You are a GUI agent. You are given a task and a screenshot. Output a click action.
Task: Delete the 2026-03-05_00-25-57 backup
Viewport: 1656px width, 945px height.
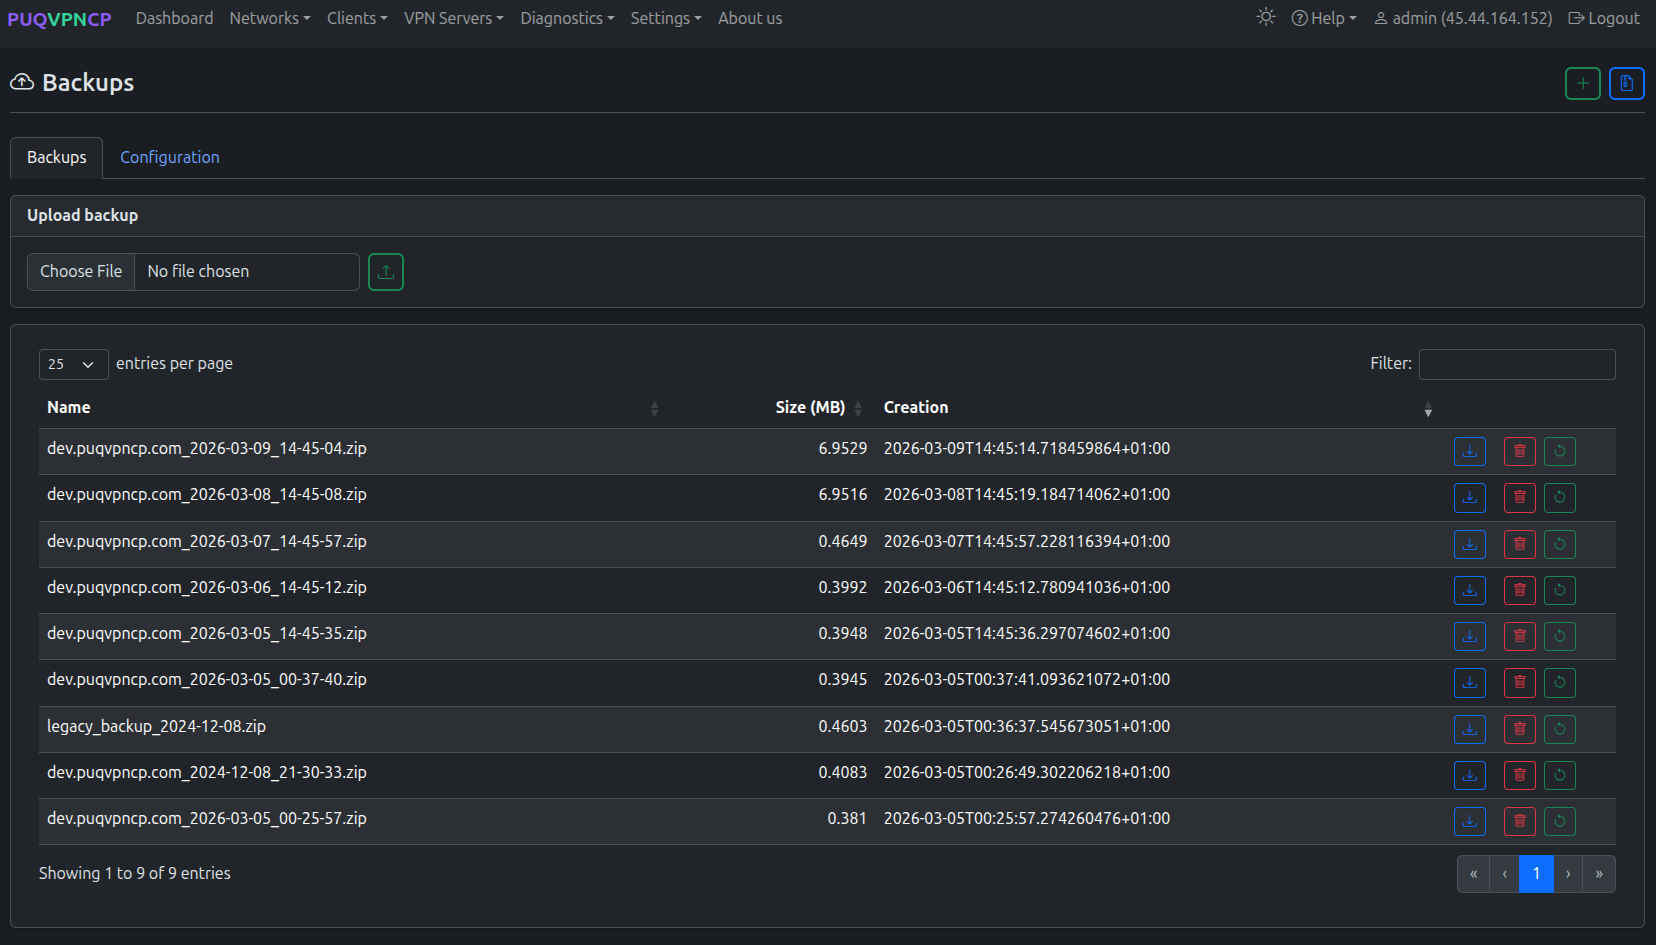pyautogui.click(x=1519, y=821)
